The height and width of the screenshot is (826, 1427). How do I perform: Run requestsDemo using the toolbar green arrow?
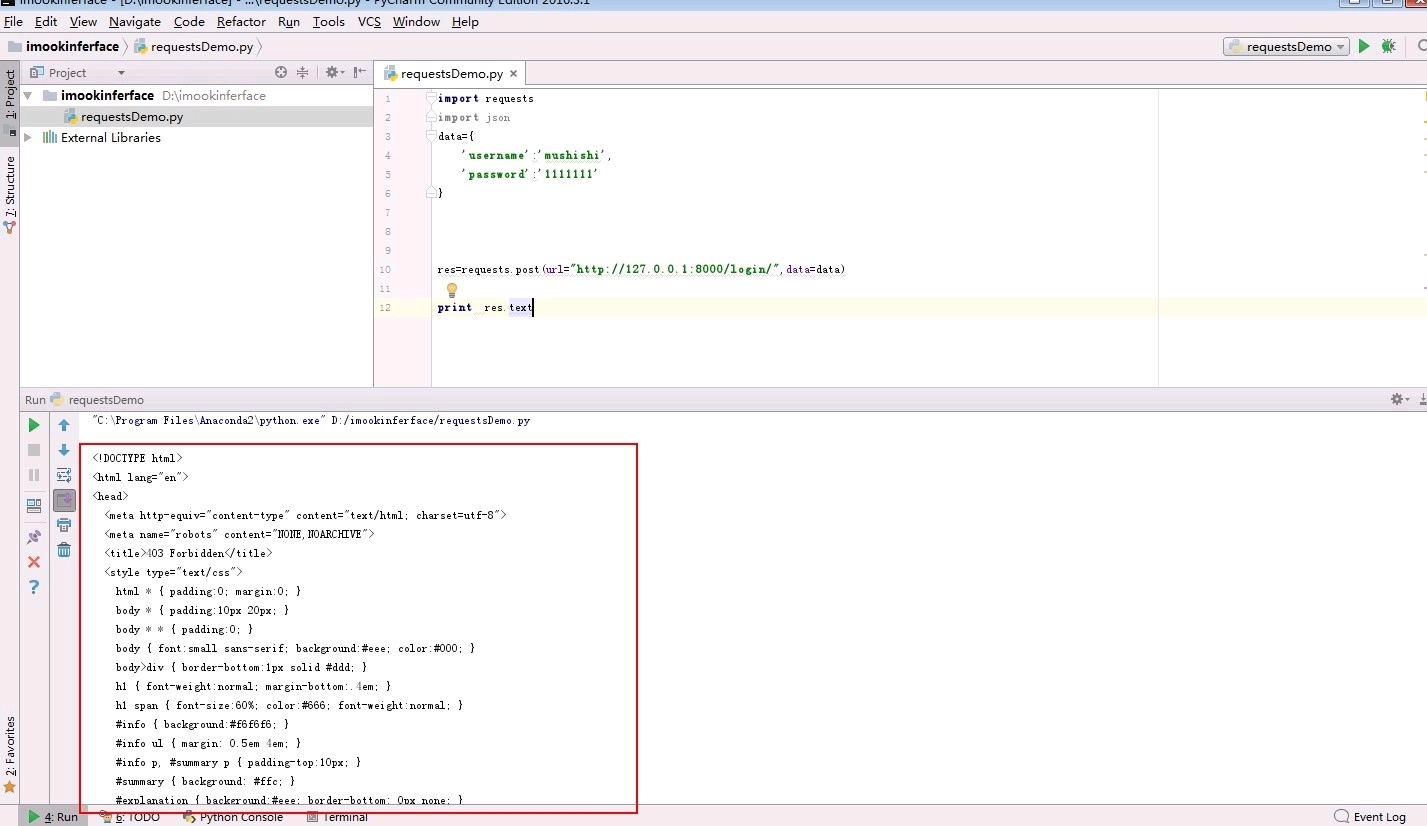point(1364,46)
